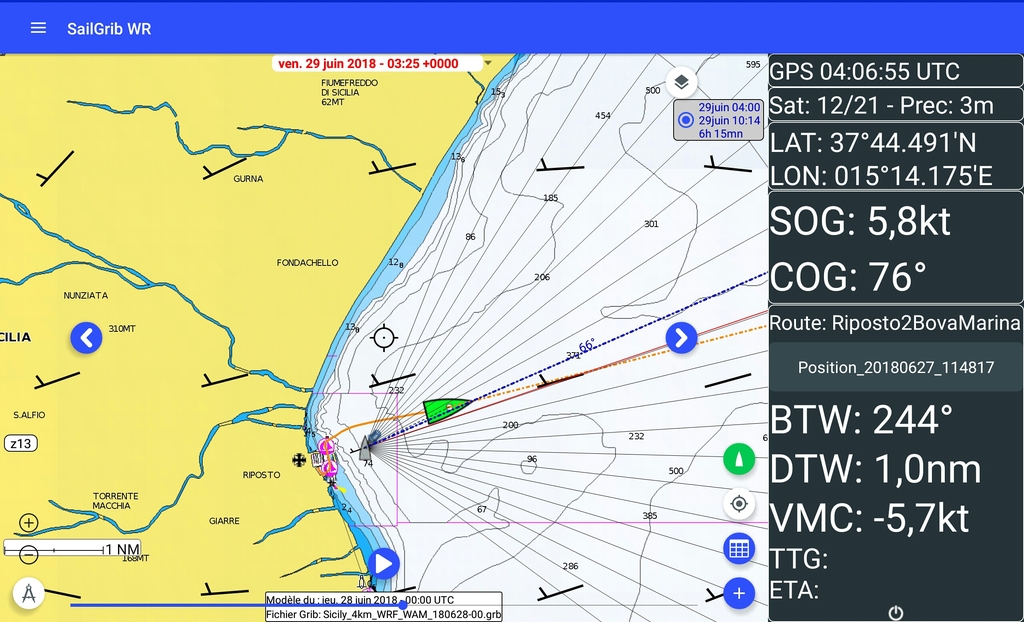Select the 29juin routing radio button
This screenshot has width=1024, height=622.
click(x=685, y=120)
